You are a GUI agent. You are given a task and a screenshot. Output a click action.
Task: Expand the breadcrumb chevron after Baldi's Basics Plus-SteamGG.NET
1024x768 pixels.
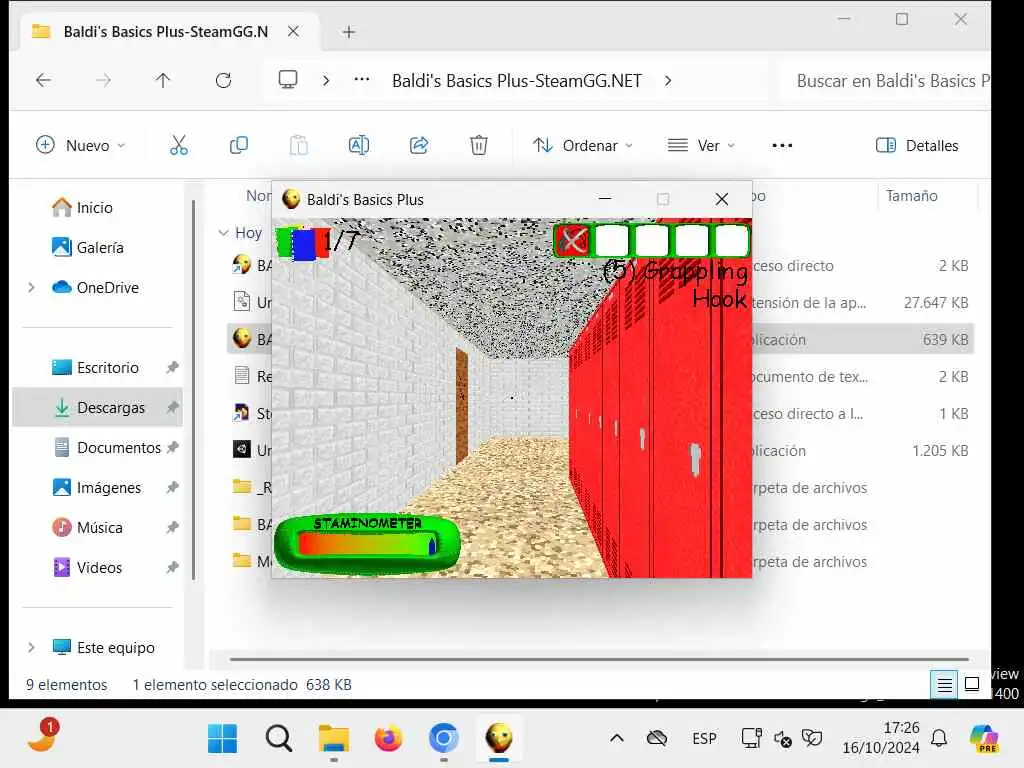pos(667,80)
